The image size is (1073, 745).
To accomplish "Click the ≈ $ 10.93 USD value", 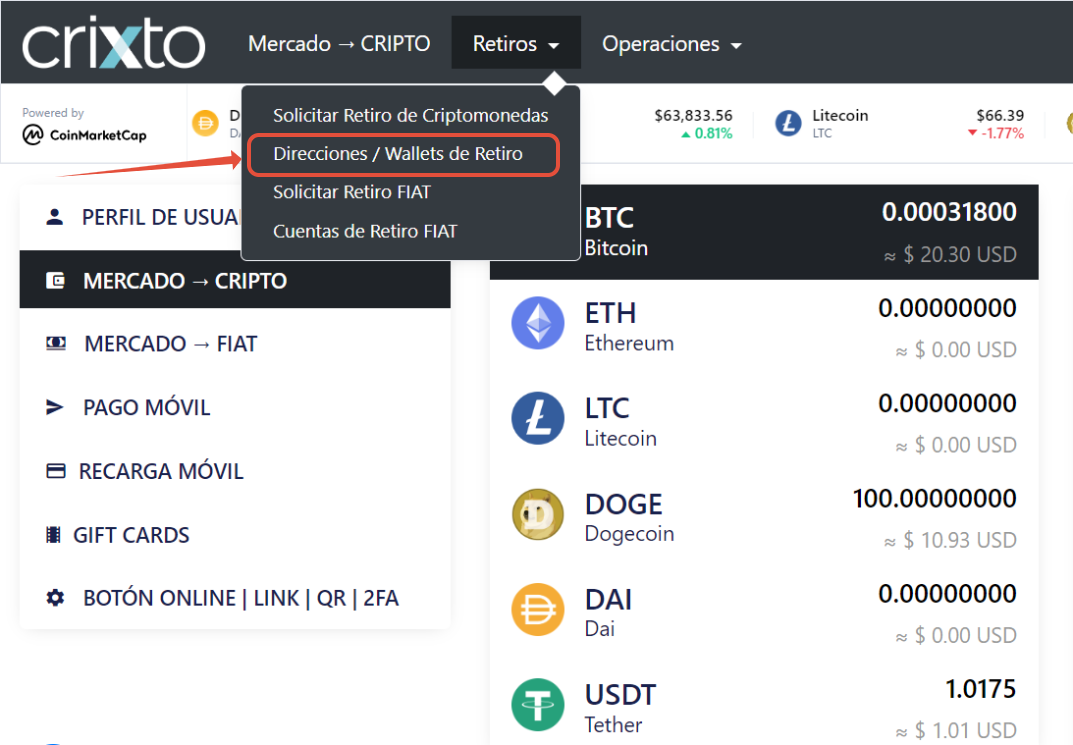I will coord(950,540).
